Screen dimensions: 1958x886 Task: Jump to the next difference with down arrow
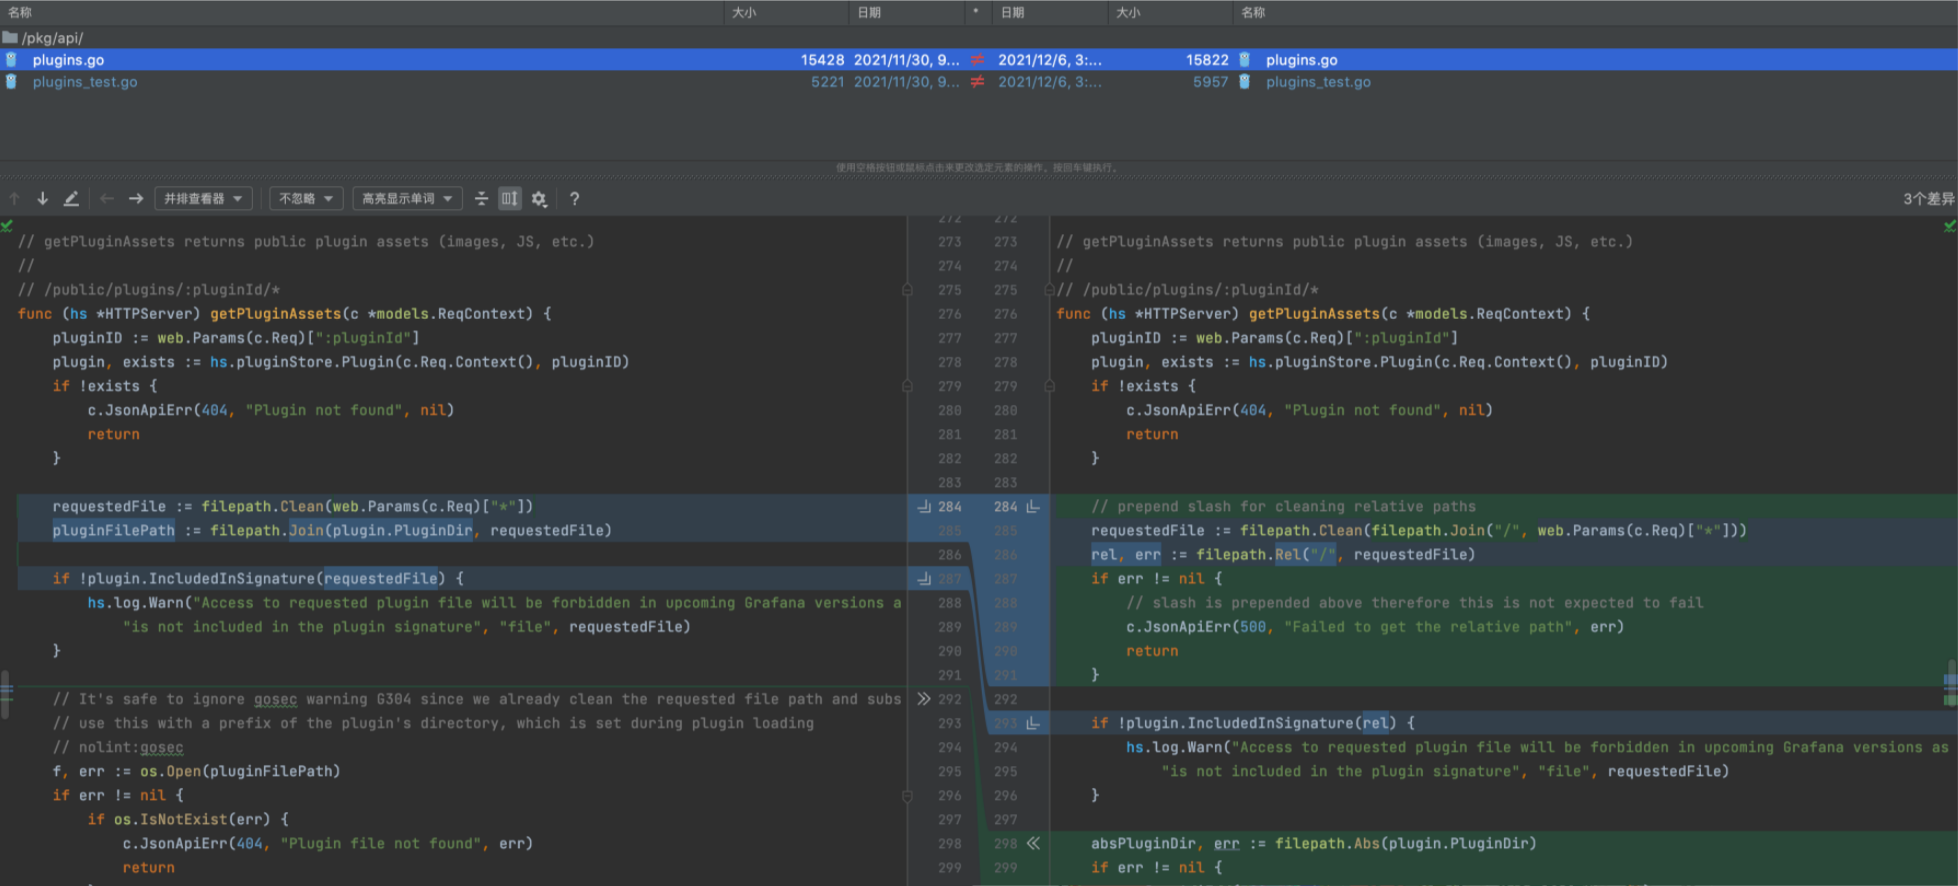click(x=42, y=199)
